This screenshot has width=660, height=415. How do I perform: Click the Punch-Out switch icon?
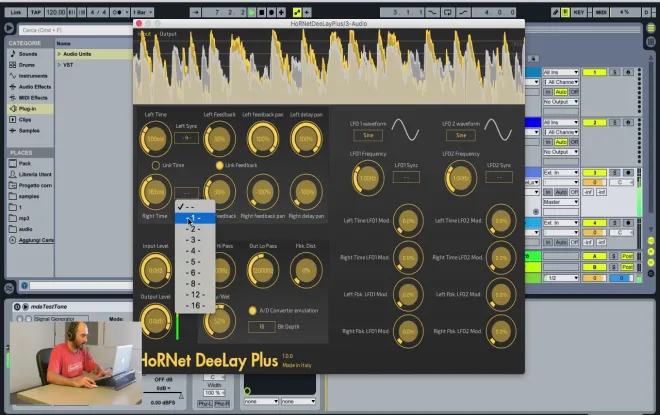(463, 12)
